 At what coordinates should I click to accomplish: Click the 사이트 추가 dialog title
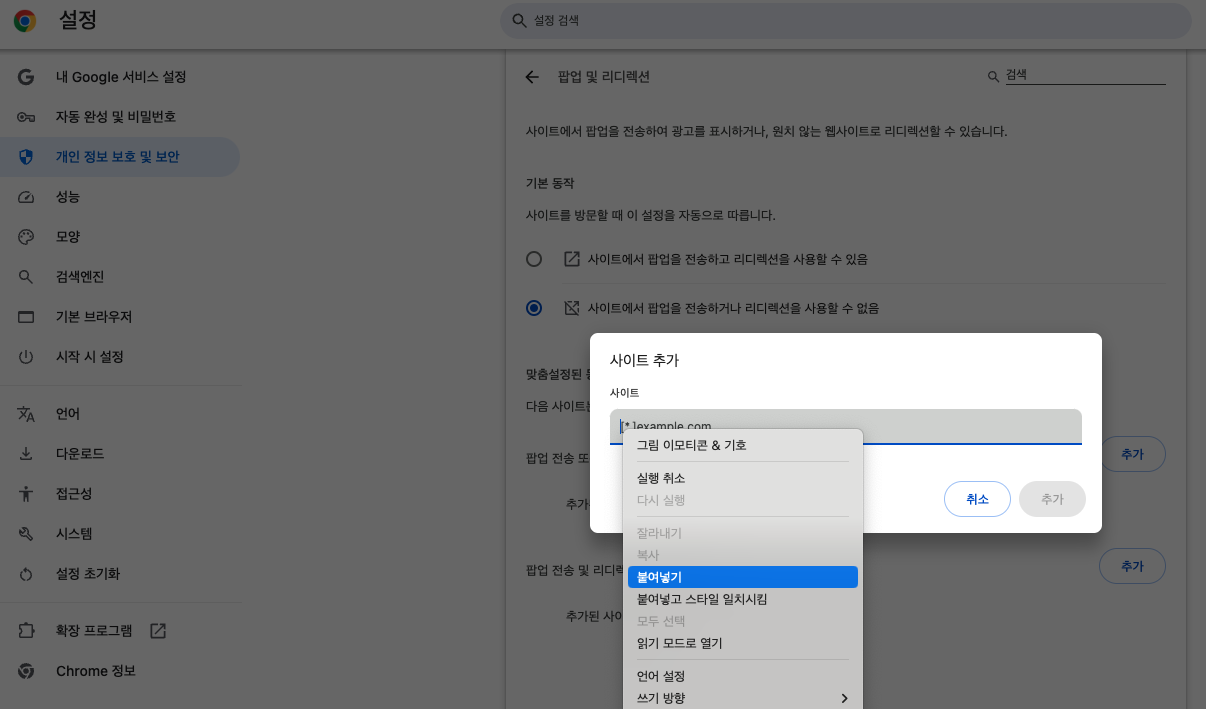pyautogui.click(x=644, y=360)
